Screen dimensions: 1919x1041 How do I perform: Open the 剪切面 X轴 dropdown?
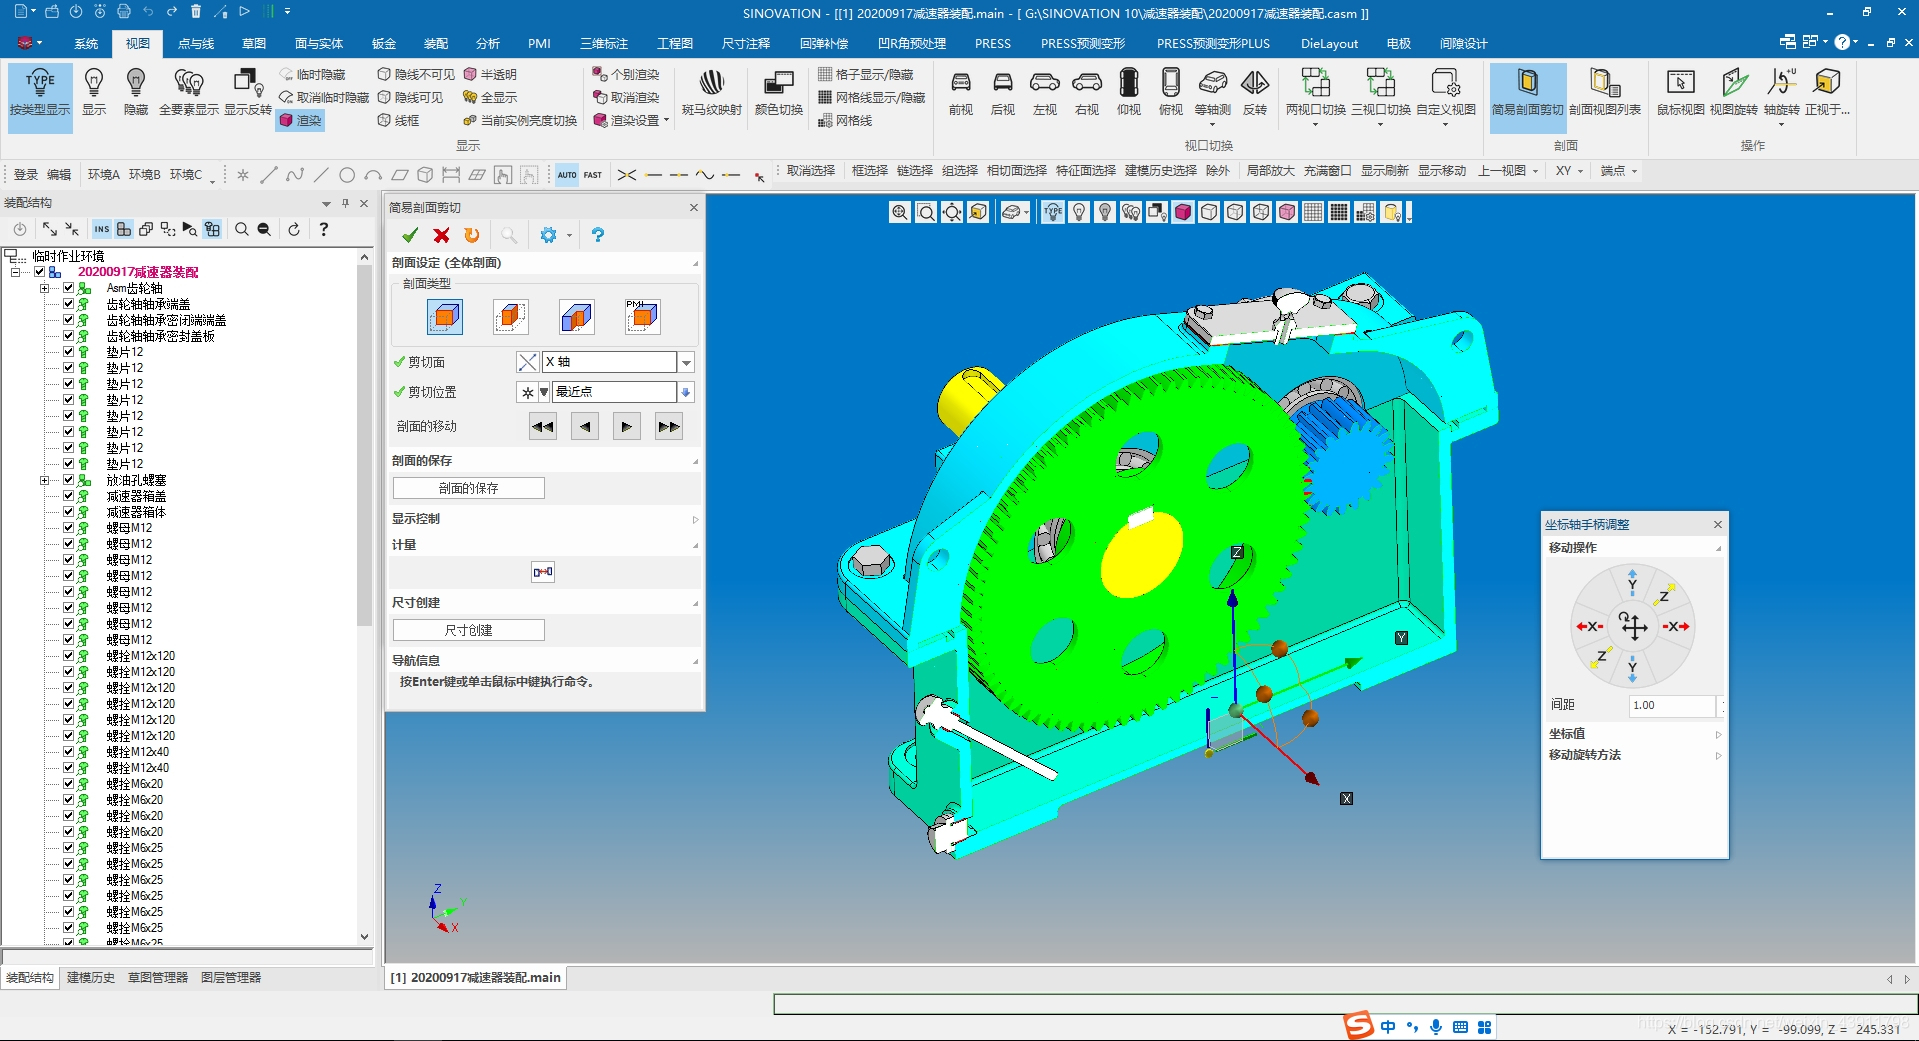click(687, 362)
